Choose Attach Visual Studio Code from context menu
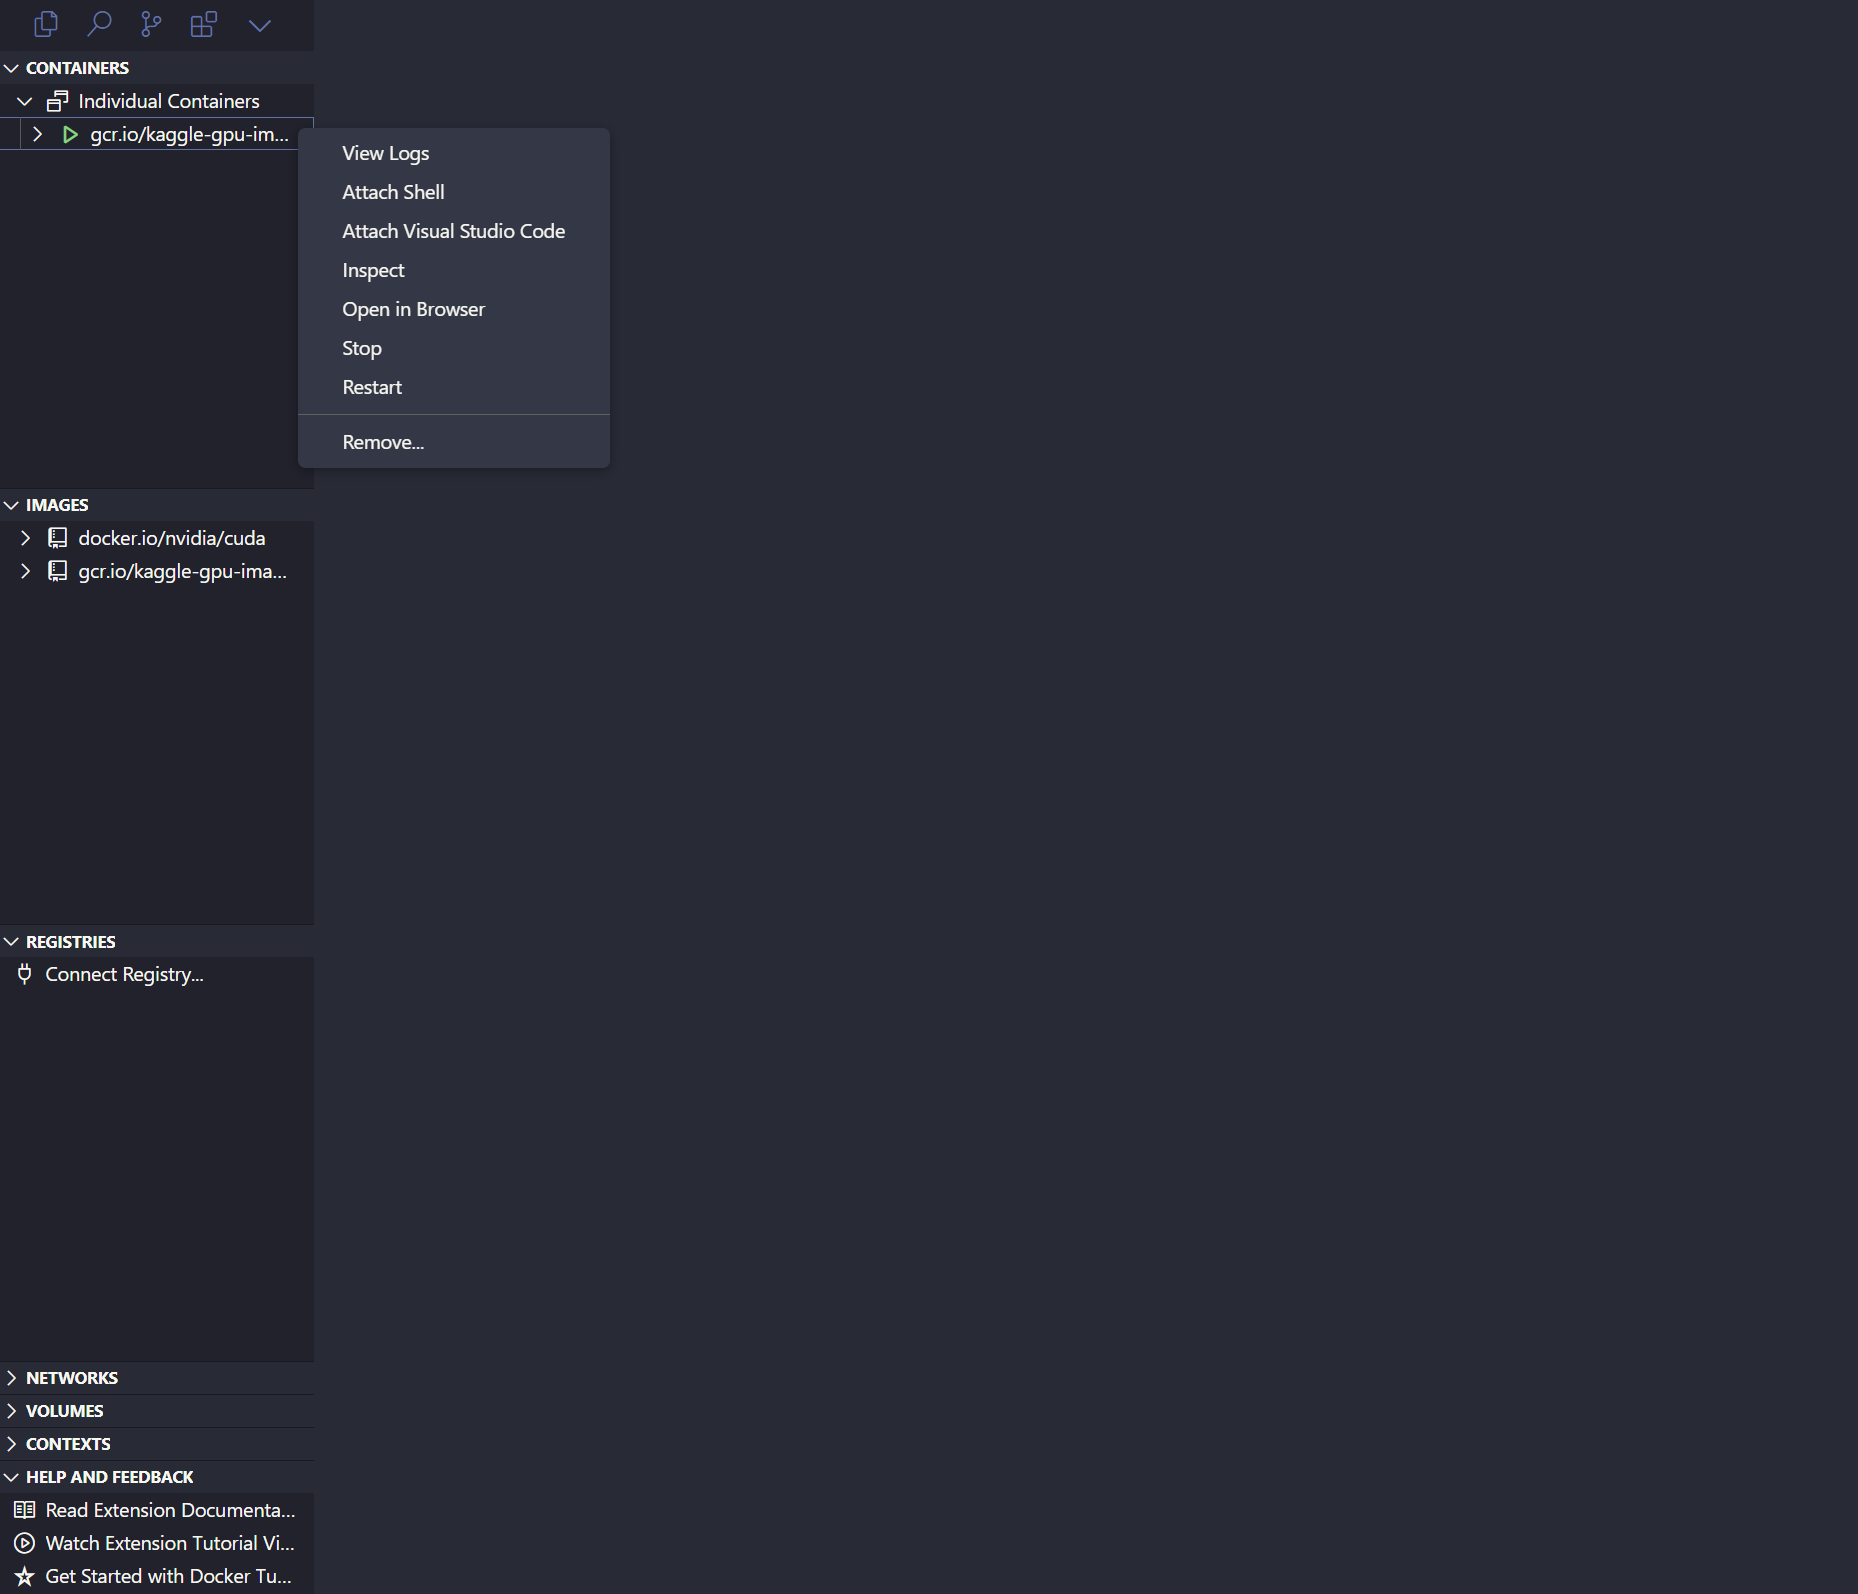This screenshot has width=1858, height=1594. tap(453, 230)
